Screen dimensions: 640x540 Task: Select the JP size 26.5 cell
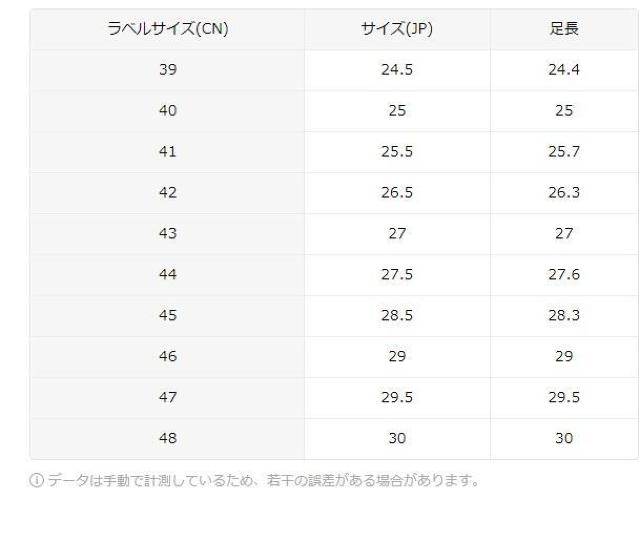(397, 193)
